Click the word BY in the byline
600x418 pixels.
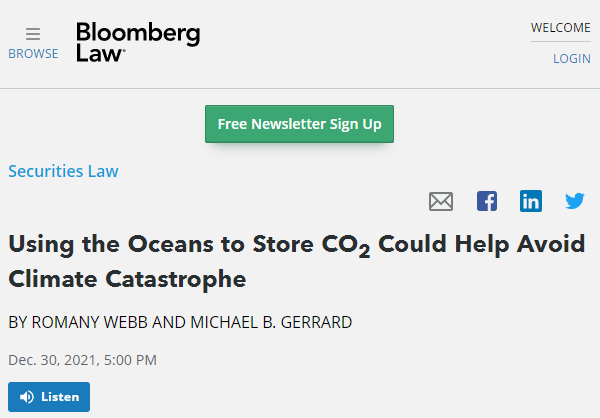(18, 323)
